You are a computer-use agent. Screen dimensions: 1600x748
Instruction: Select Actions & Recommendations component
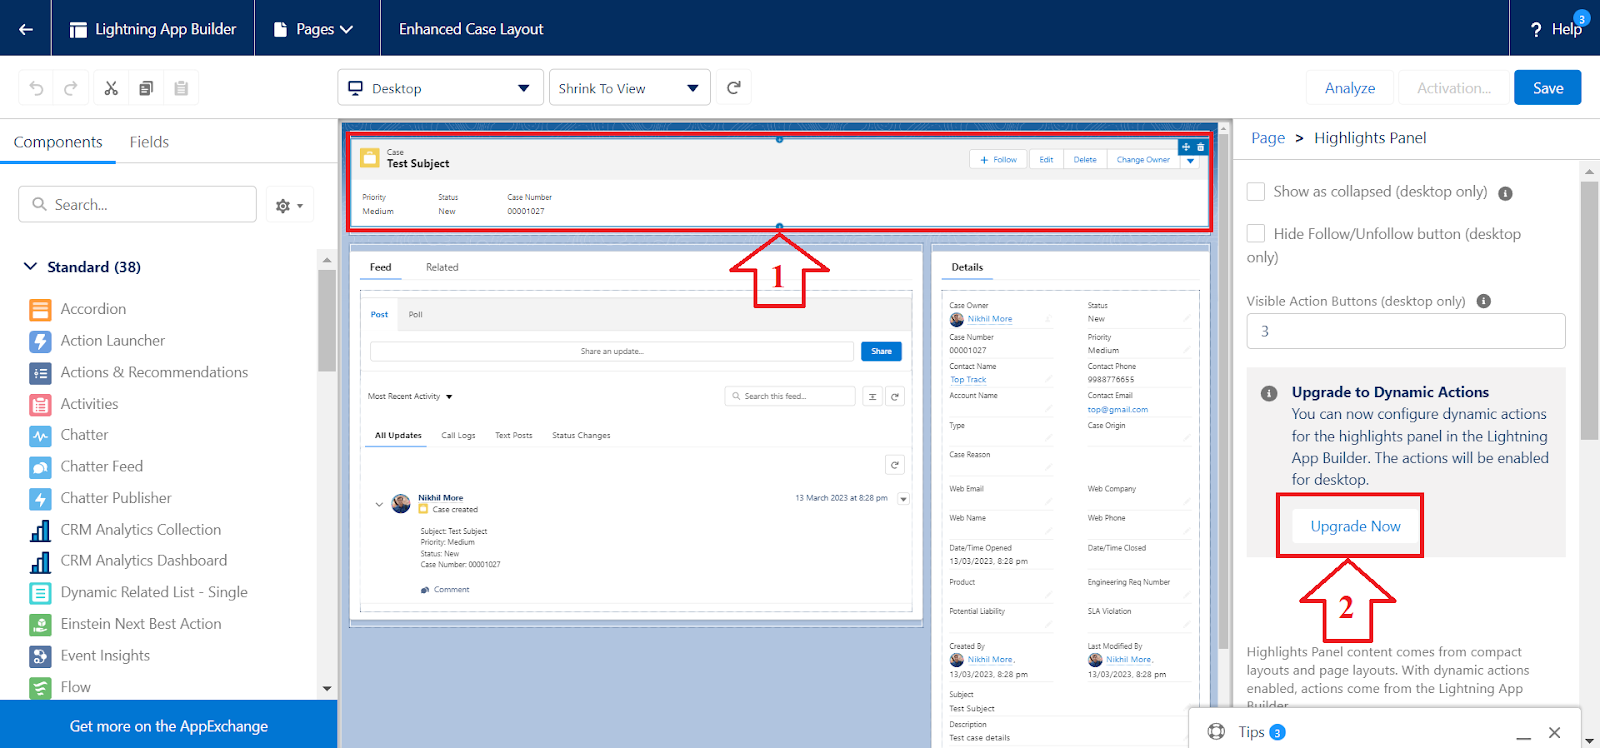(x=154, y=372)
